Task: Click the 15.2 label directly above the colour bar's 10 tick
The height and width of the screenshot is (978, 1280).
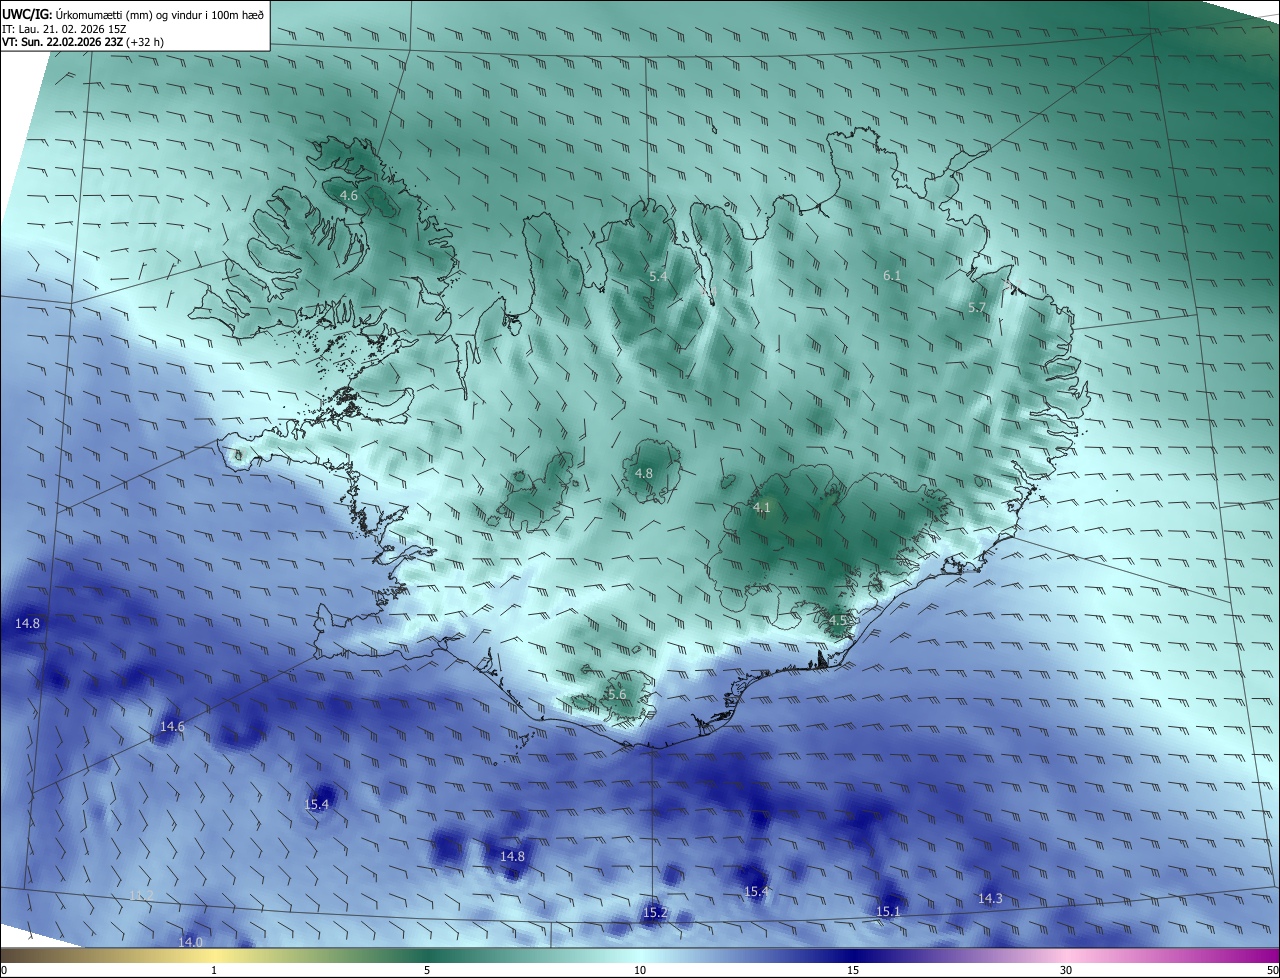Action: (655, 913)
